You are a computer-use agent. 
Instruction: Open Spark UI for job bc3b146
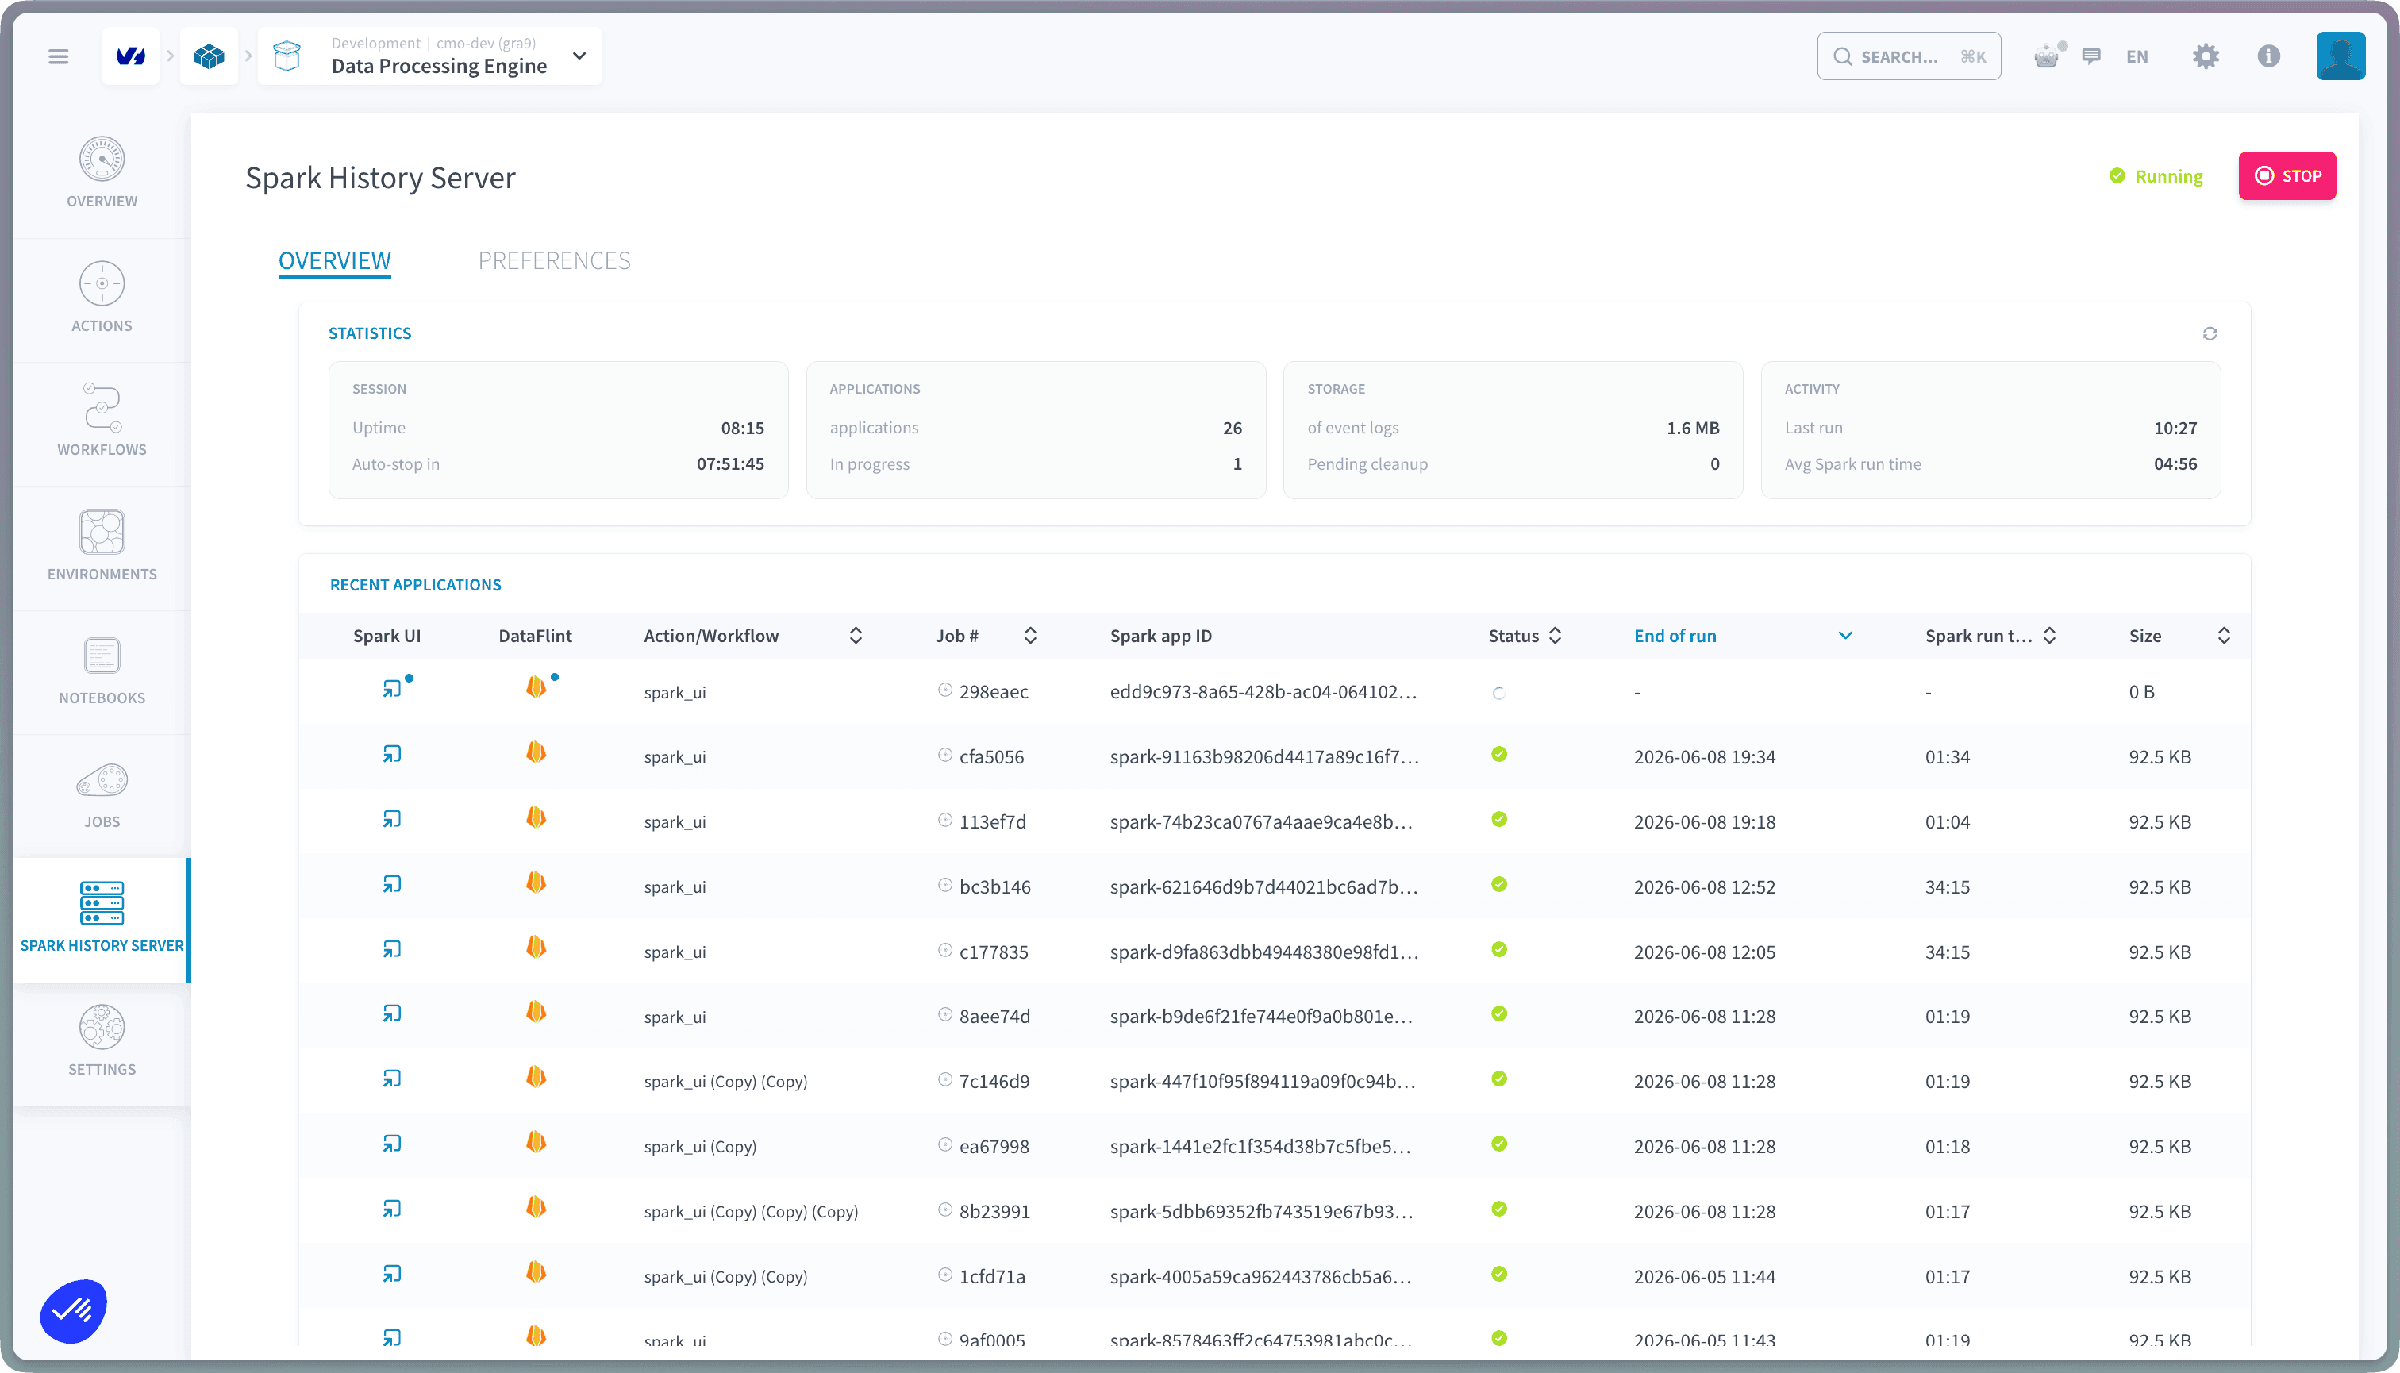click(391, 884)
